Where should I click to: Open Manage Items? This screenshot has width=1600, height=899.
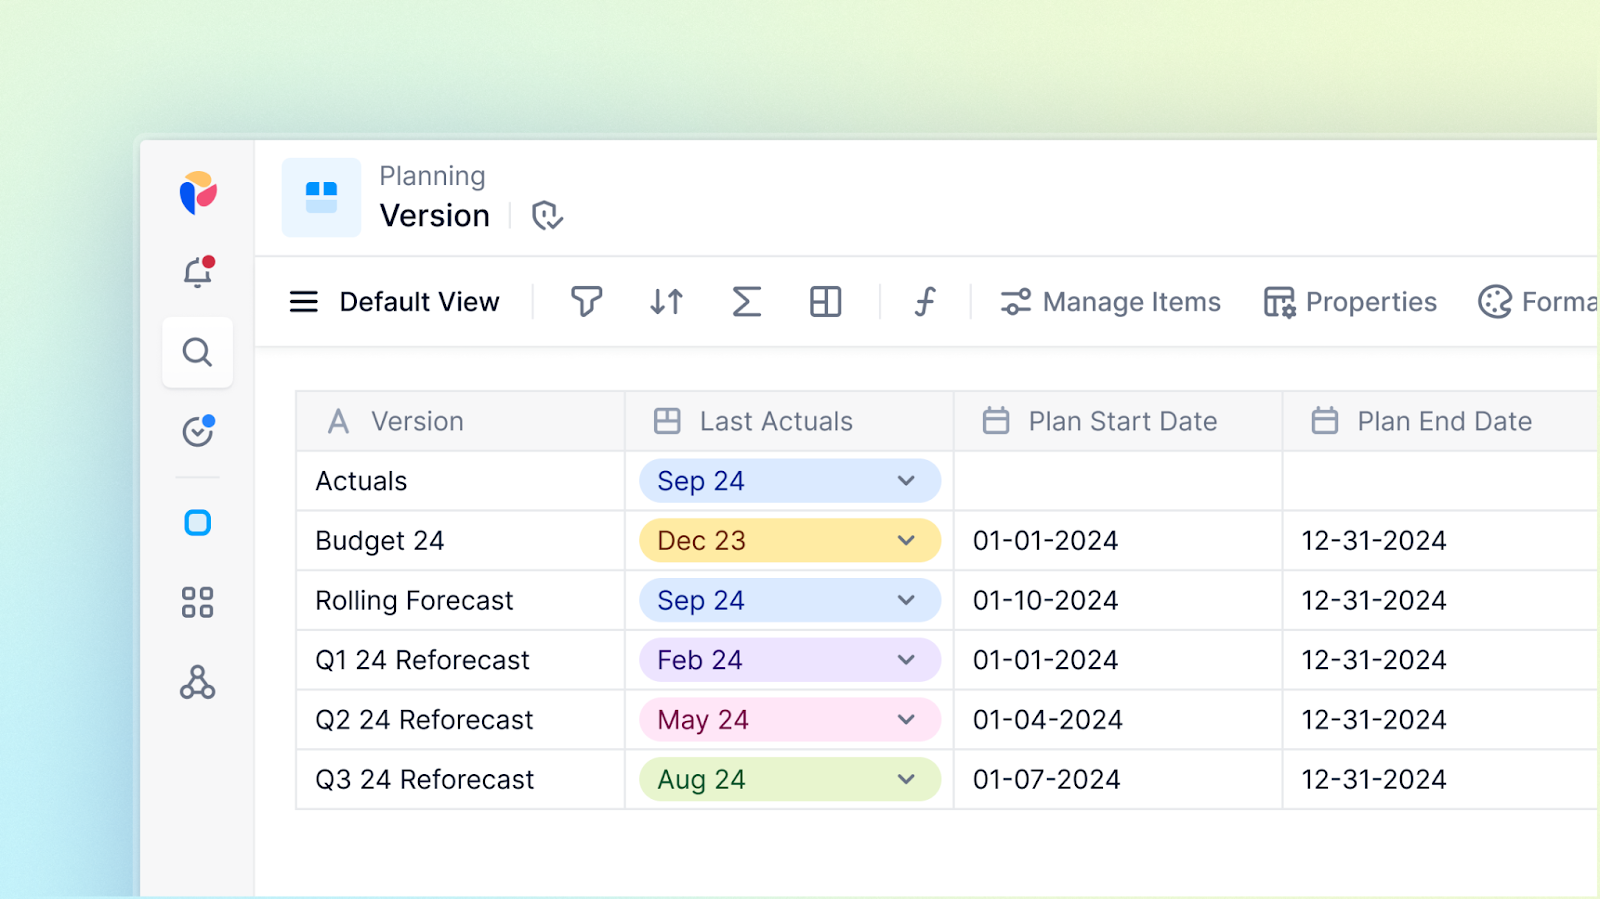pyautogui.click(x=1110, y=302)
